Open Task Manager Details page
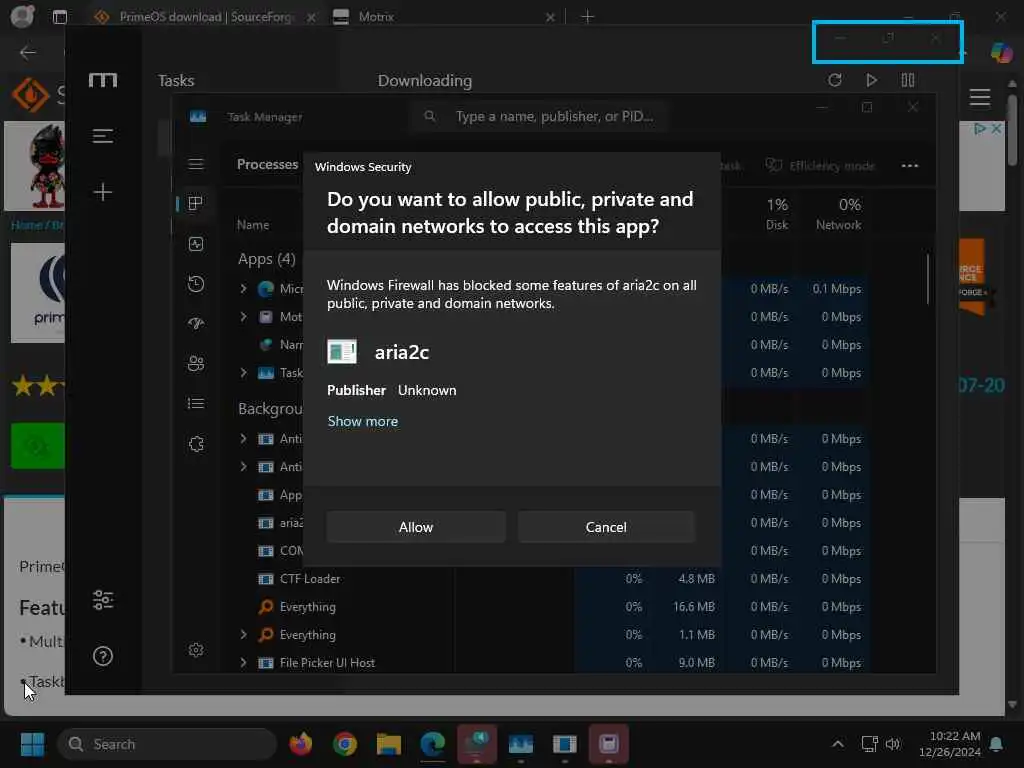The height and width of the screenshot is (768, 1024). point(195,404)
